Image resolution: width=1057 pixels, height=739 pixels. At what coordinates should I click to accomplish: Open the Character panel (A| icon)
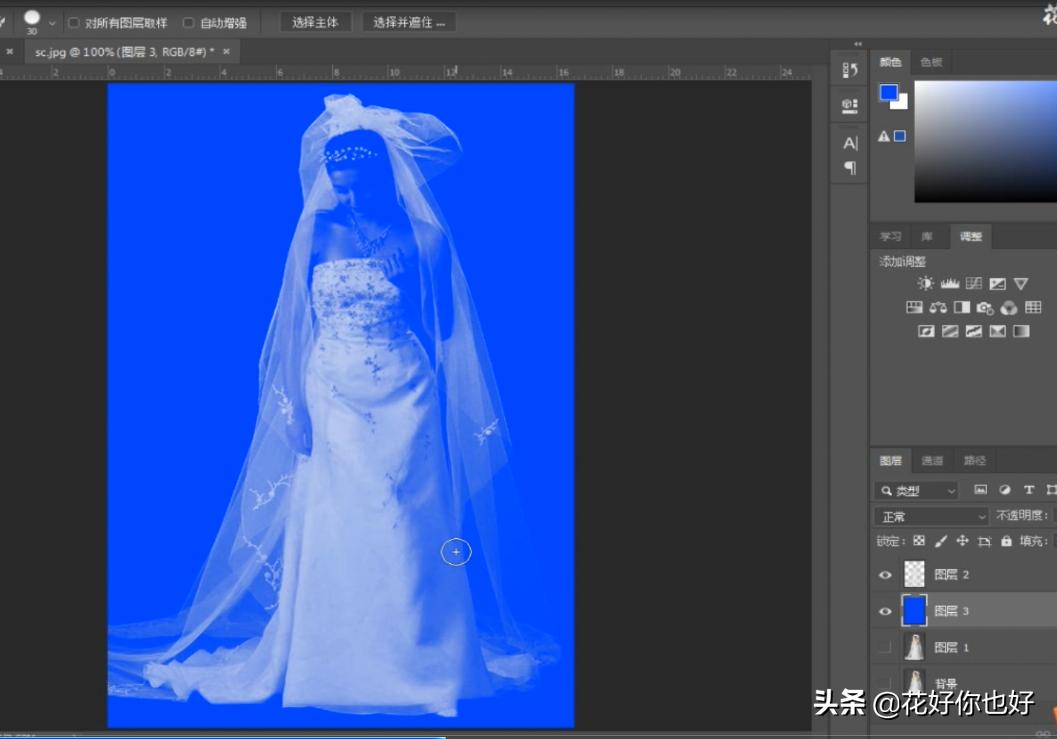coord(850,143)
